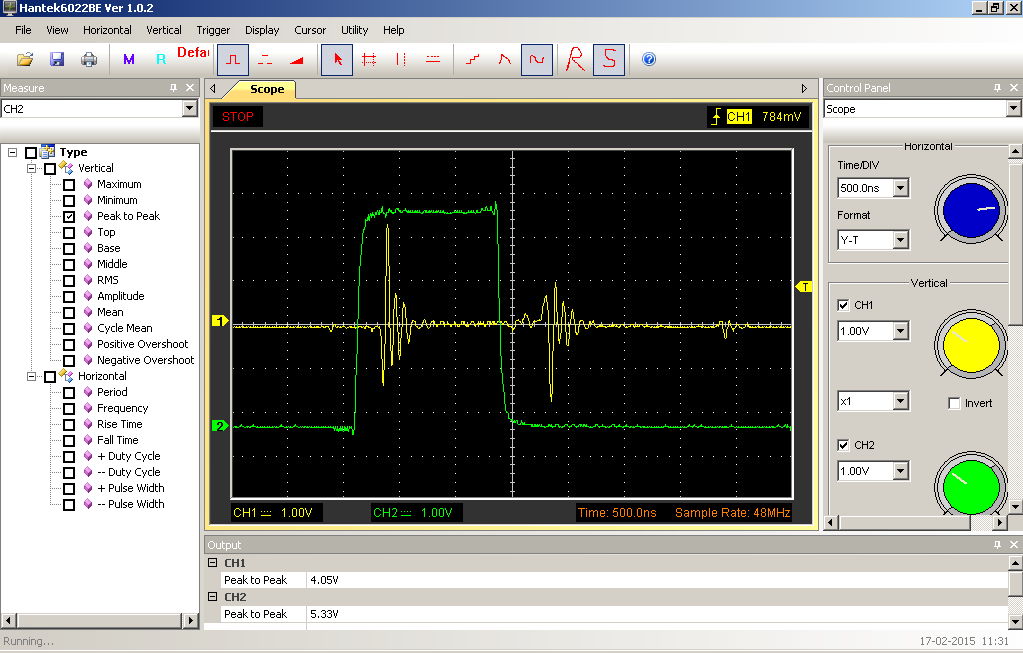The image size is (1023, 653).
Task: Open the CH1 1.00V volts dropdown
Action: pyautogui.click(x=900, y=331)
